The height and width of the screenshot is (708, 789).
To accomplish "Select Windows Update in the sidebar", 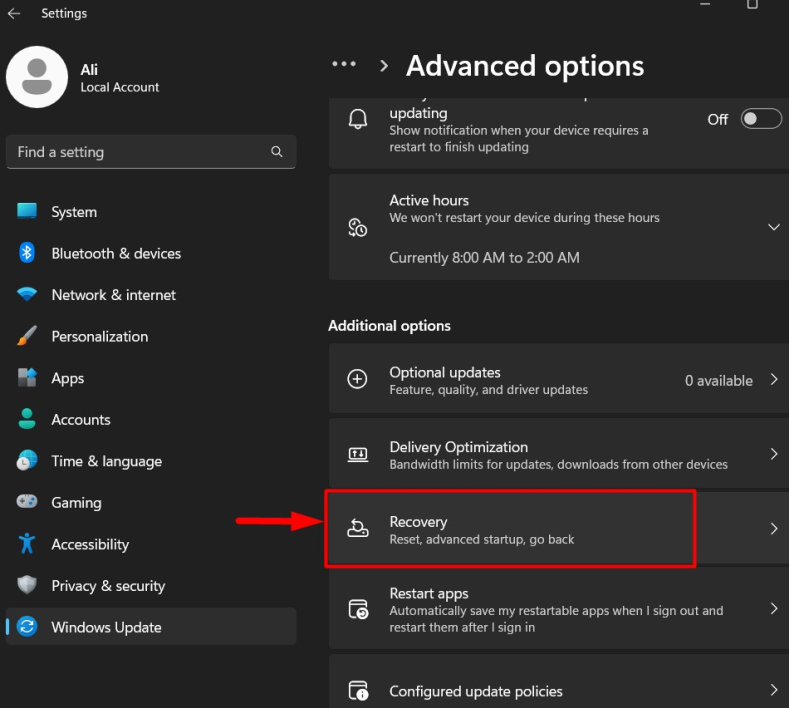I will [106, 628].
